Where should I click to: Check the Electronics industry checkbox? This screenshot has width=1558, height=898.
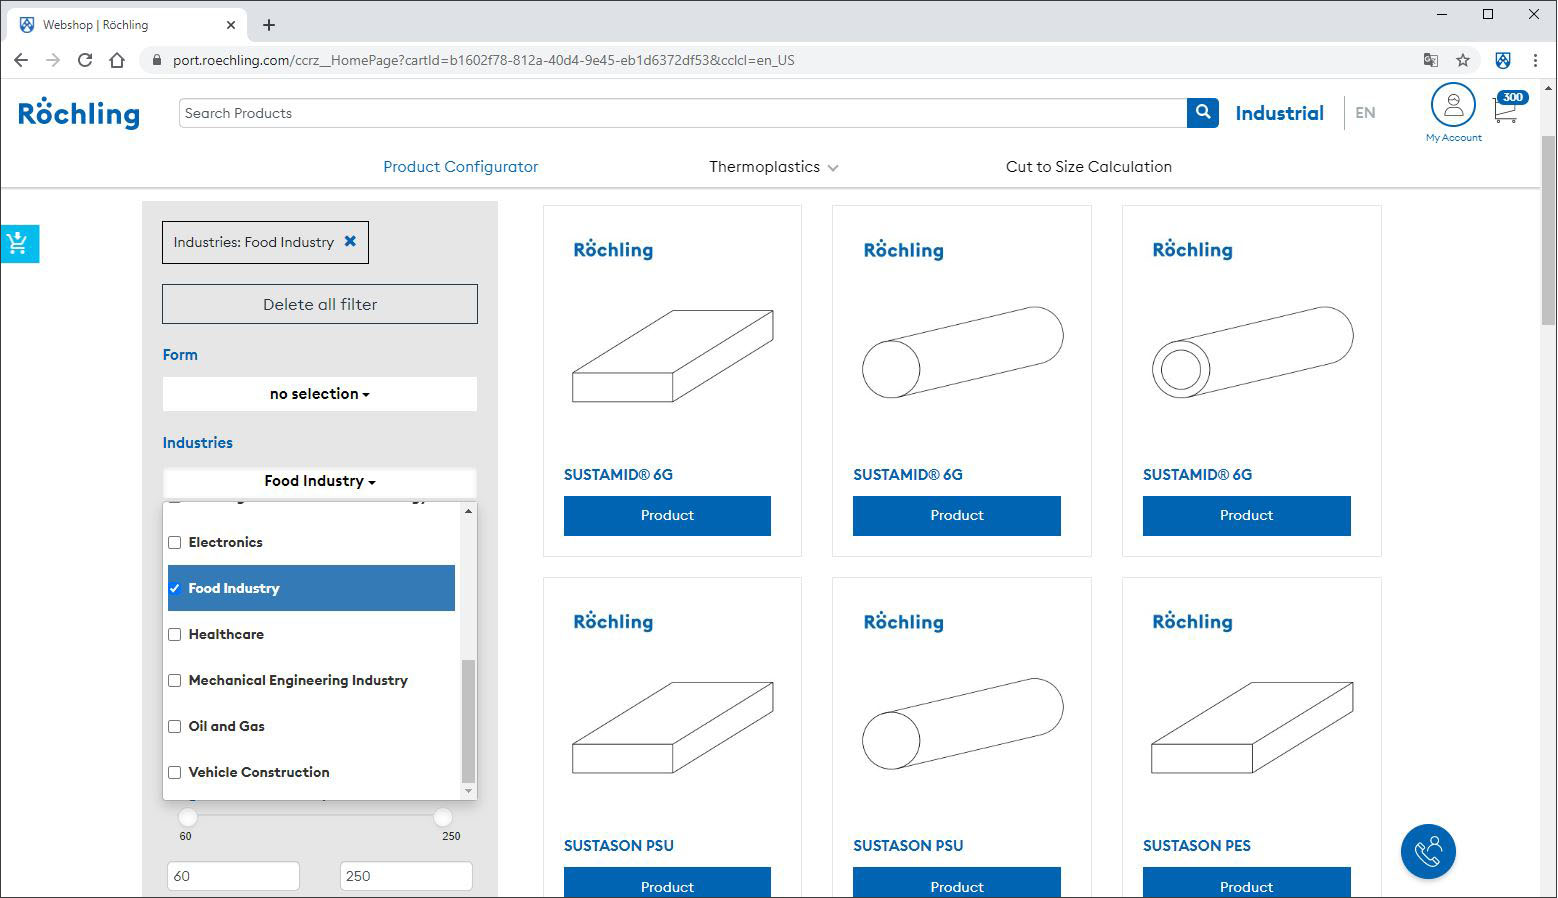(x=174, y=542)
